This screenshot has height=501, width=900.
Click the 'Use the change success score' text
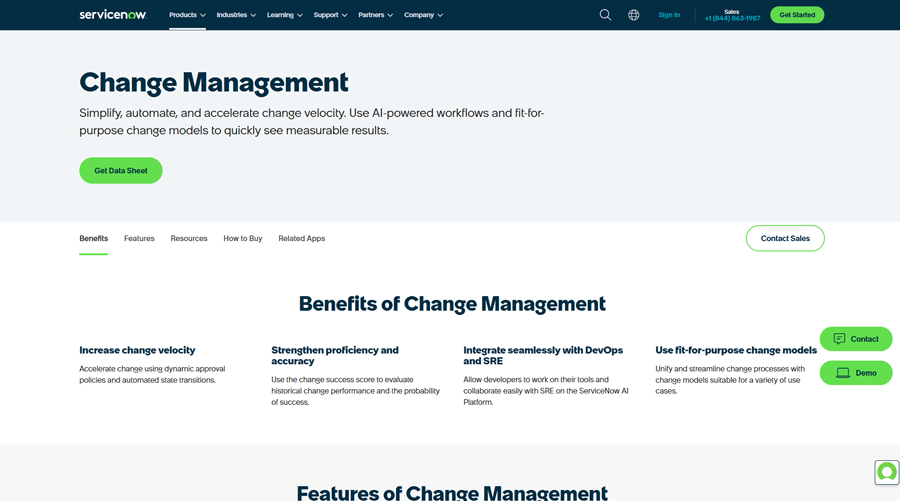(355, 391)
